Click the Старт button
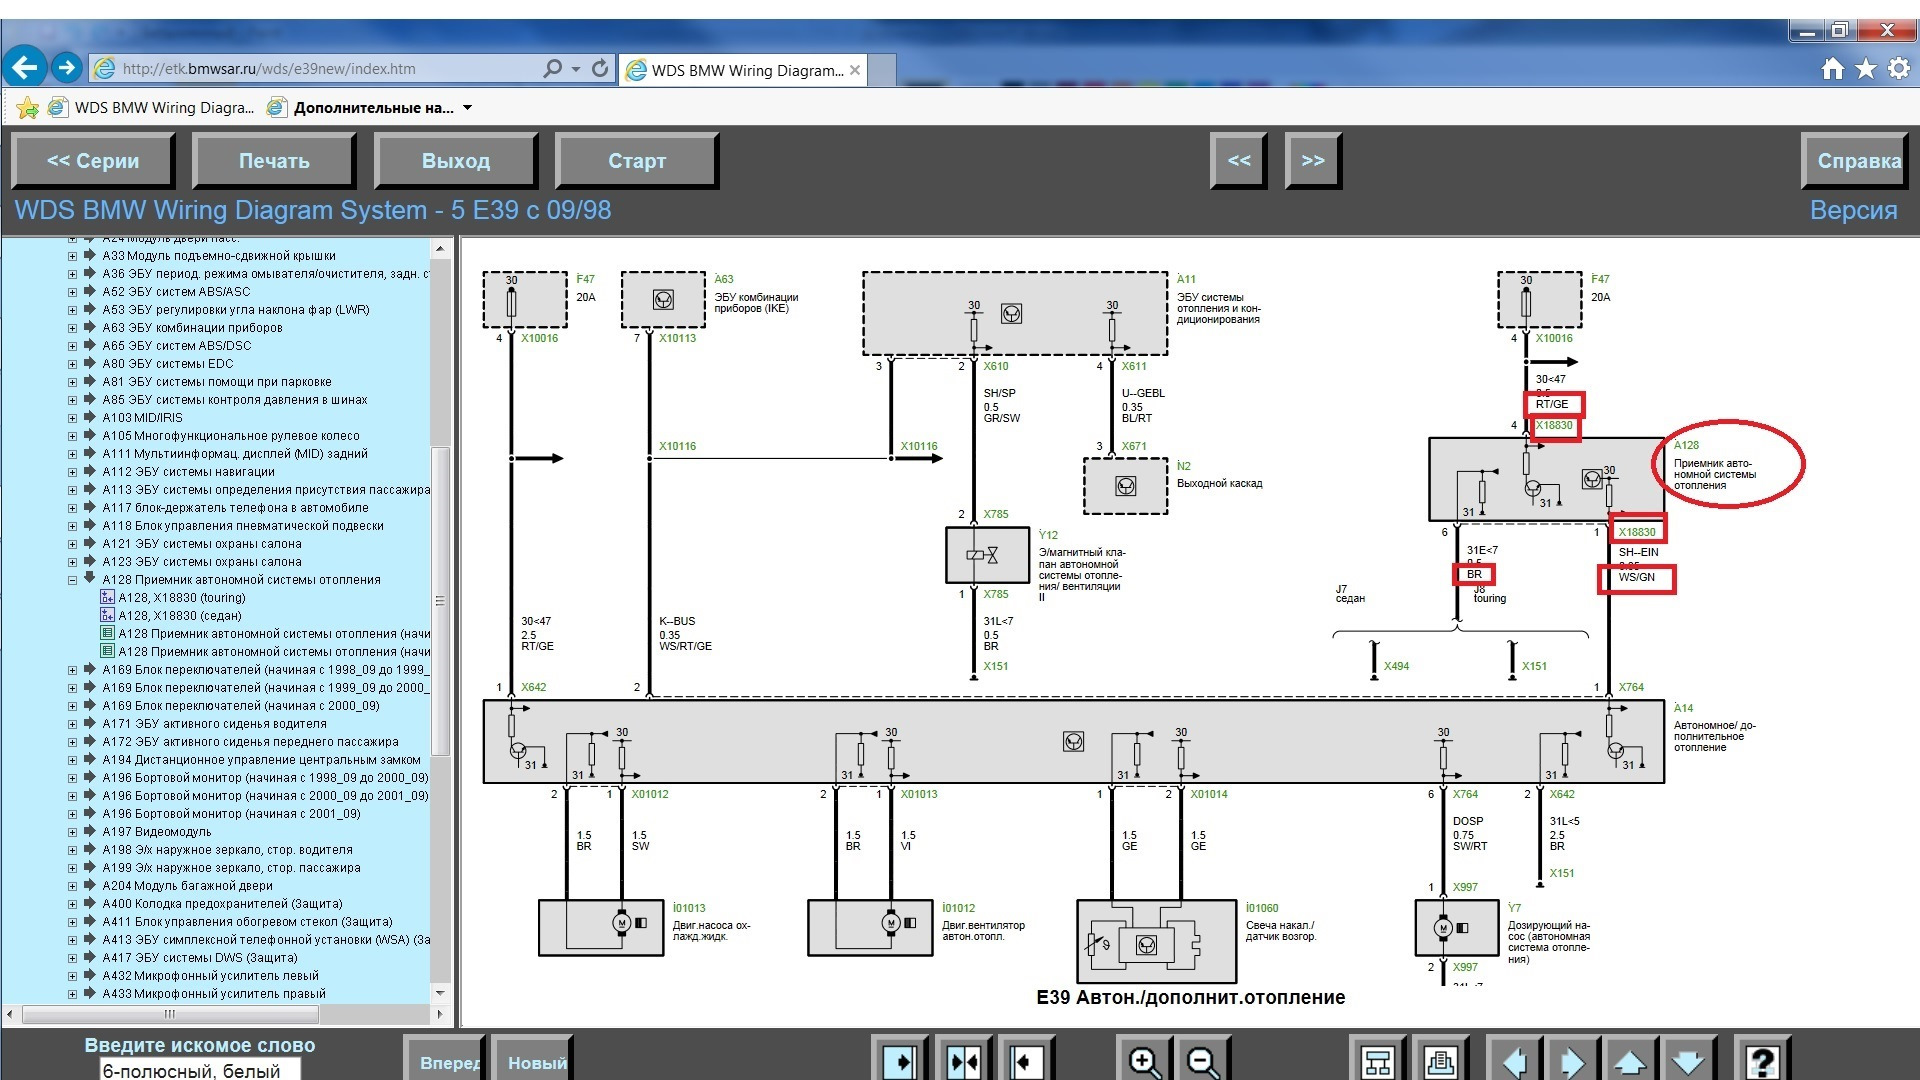The width and height of the screenshot is (1920, 1080). (x=637, y=161)
